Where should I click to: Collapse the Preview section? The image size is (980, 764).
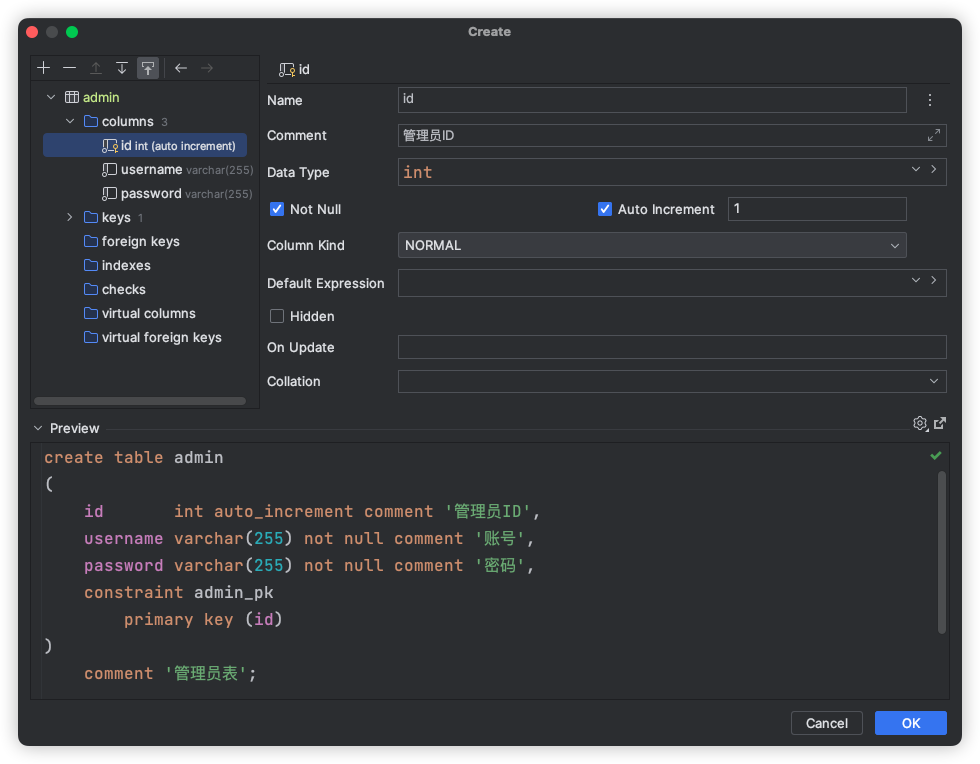tap(38, 428)
